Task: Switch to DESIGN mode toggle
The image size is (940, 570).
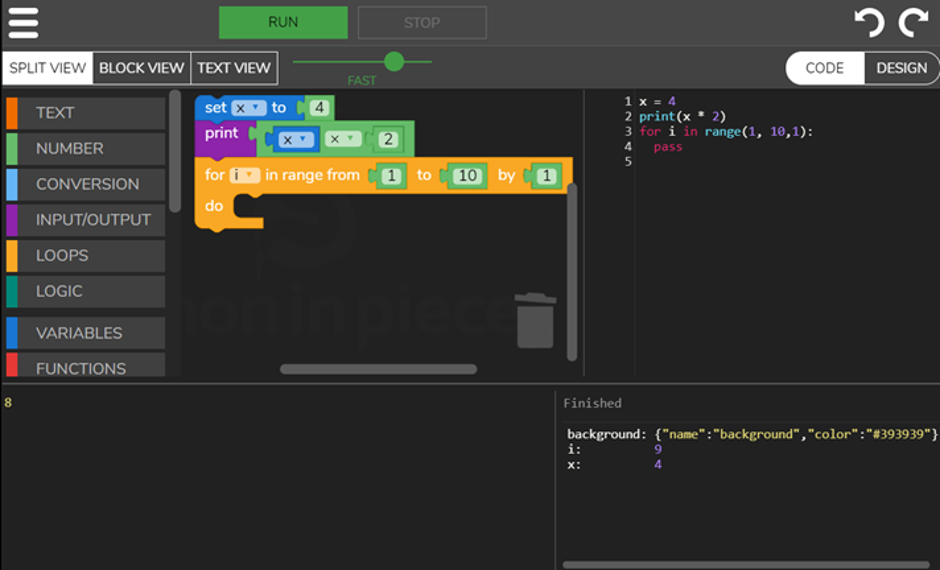Action: click(901, 68)
